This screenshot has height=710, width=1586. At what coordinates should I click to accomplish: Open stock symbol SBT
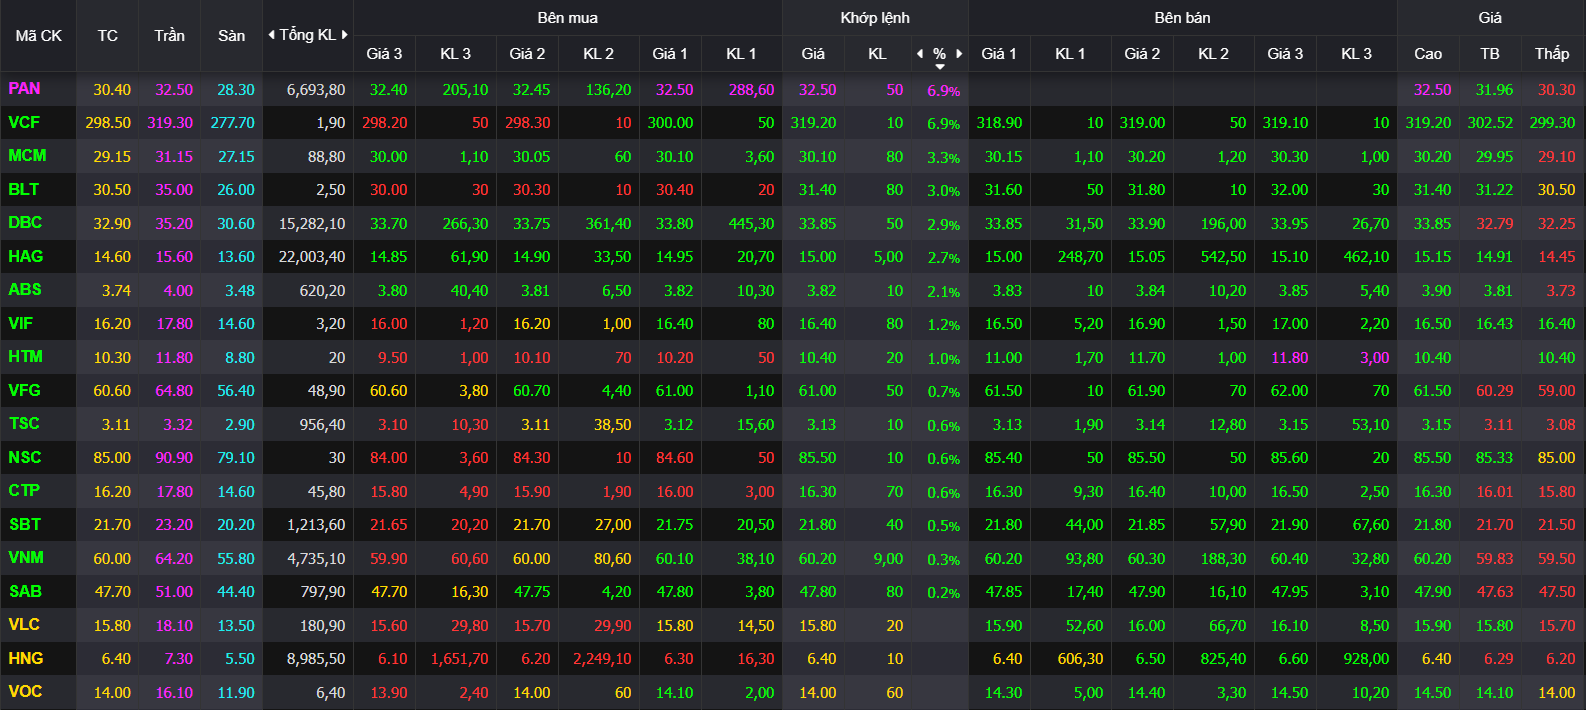click(x=25, y=524)
